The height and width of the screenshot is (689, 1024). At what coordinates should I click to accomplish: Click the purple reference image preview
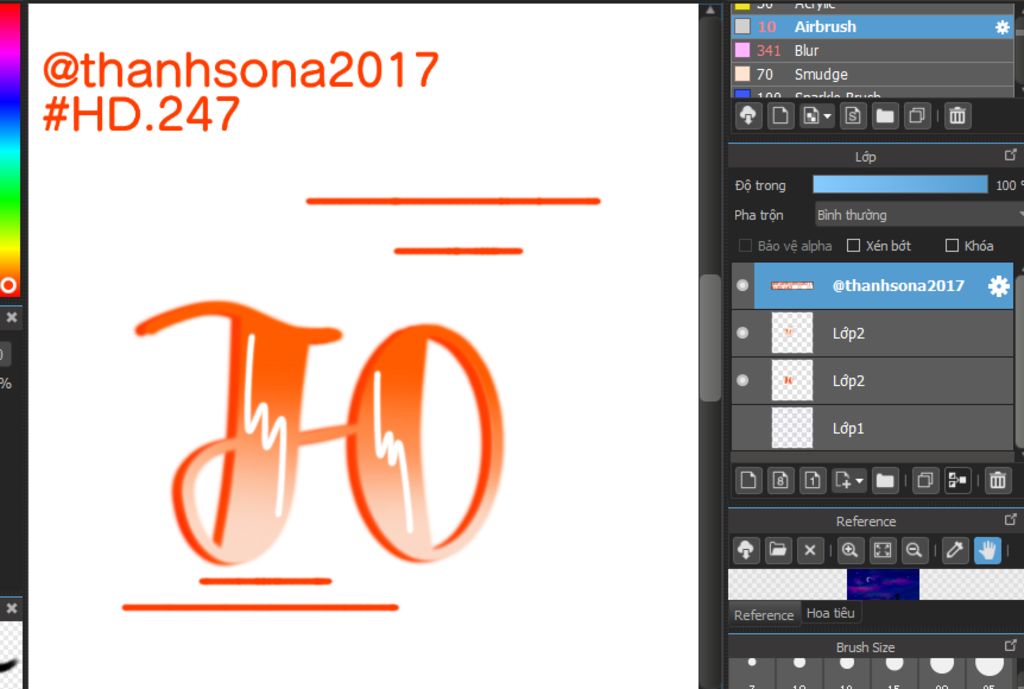(x=882, y=585)
